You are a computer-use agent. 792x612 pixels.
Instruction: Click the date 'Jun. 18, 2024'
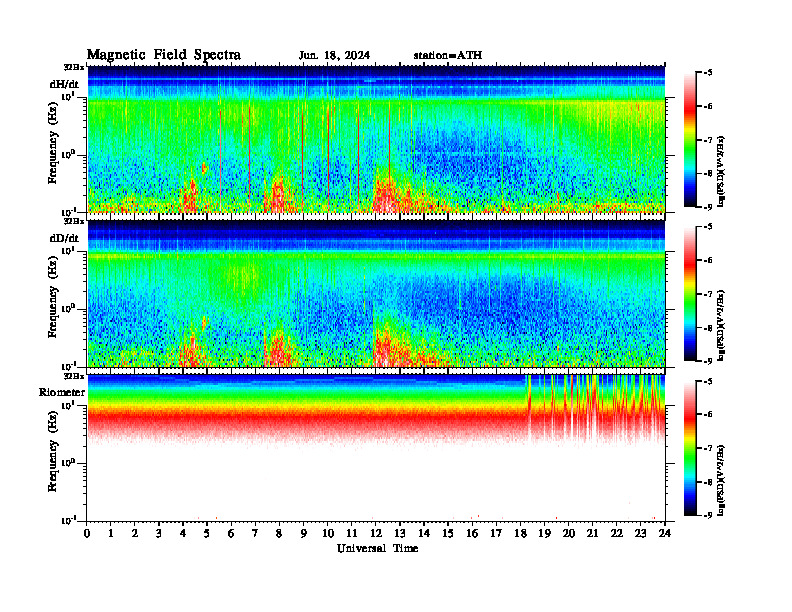point(334,56)
